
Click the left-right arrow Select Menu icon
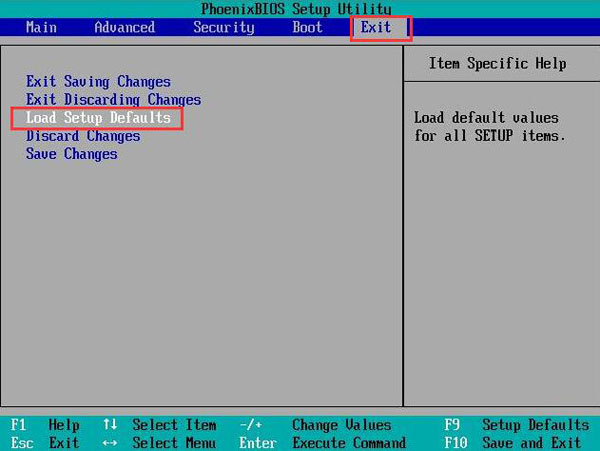(x=110, y=442)
